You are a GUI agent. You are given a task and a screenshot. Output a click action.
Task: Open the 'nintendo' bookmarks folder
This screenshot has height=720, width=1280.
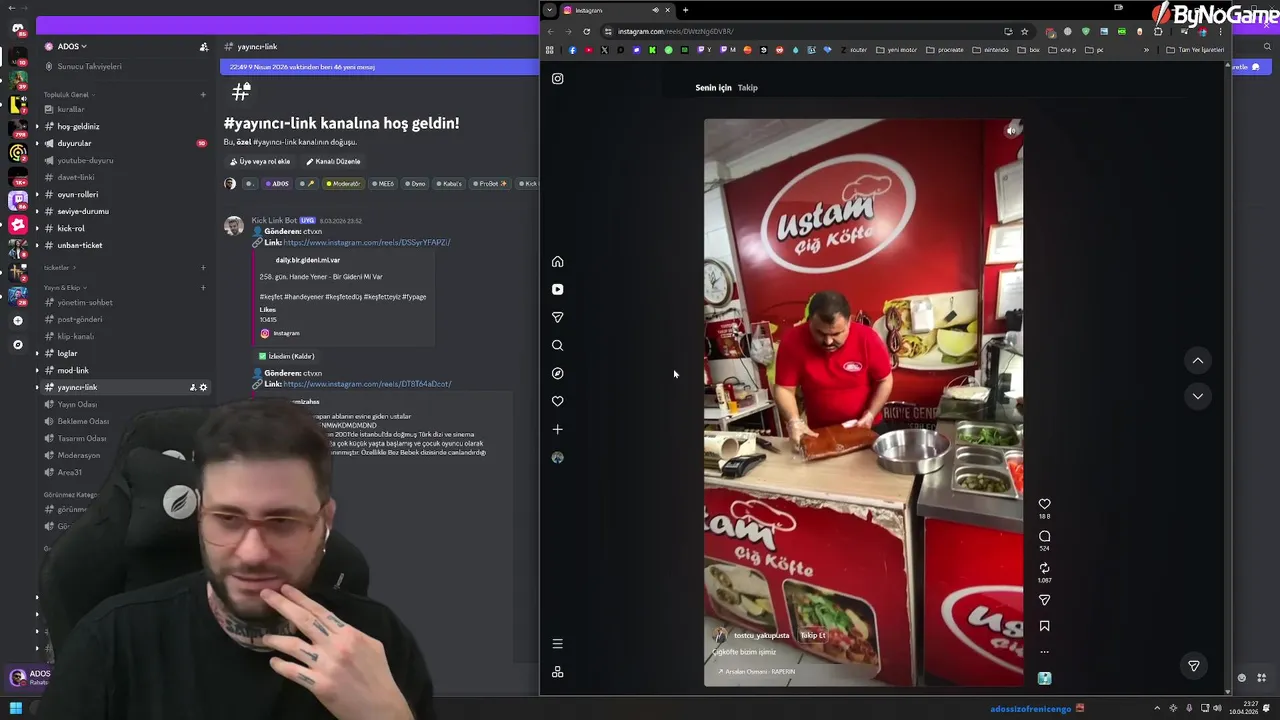click(x=991, y=50)
